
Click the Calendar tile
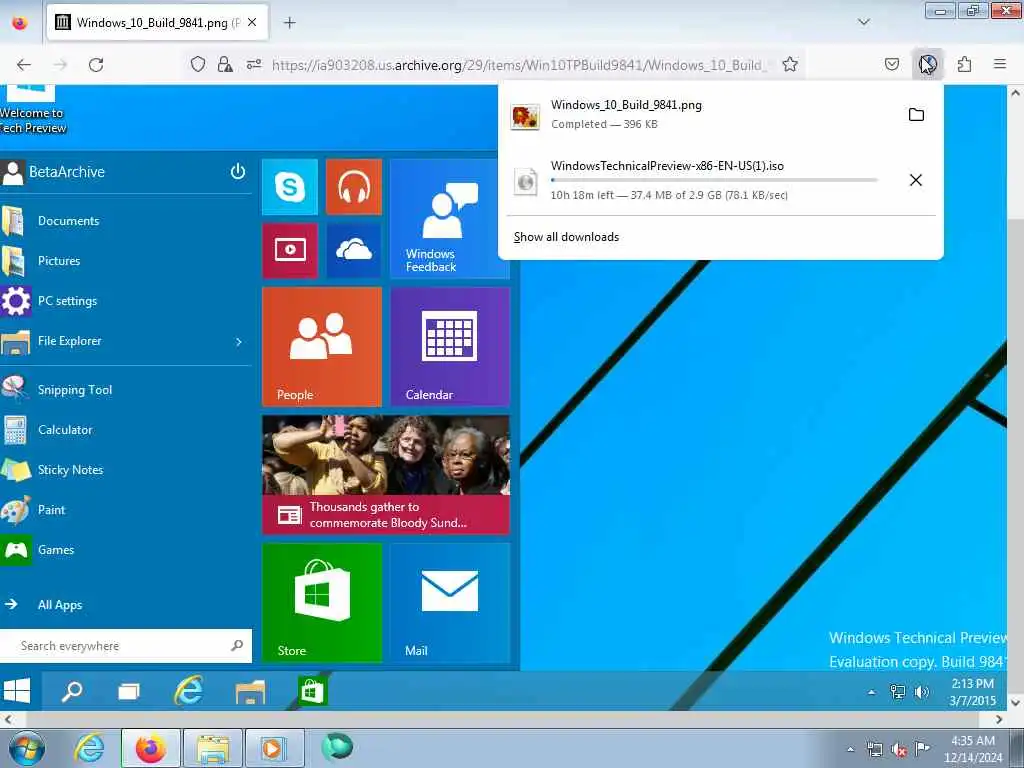click(x=450, y=347)
